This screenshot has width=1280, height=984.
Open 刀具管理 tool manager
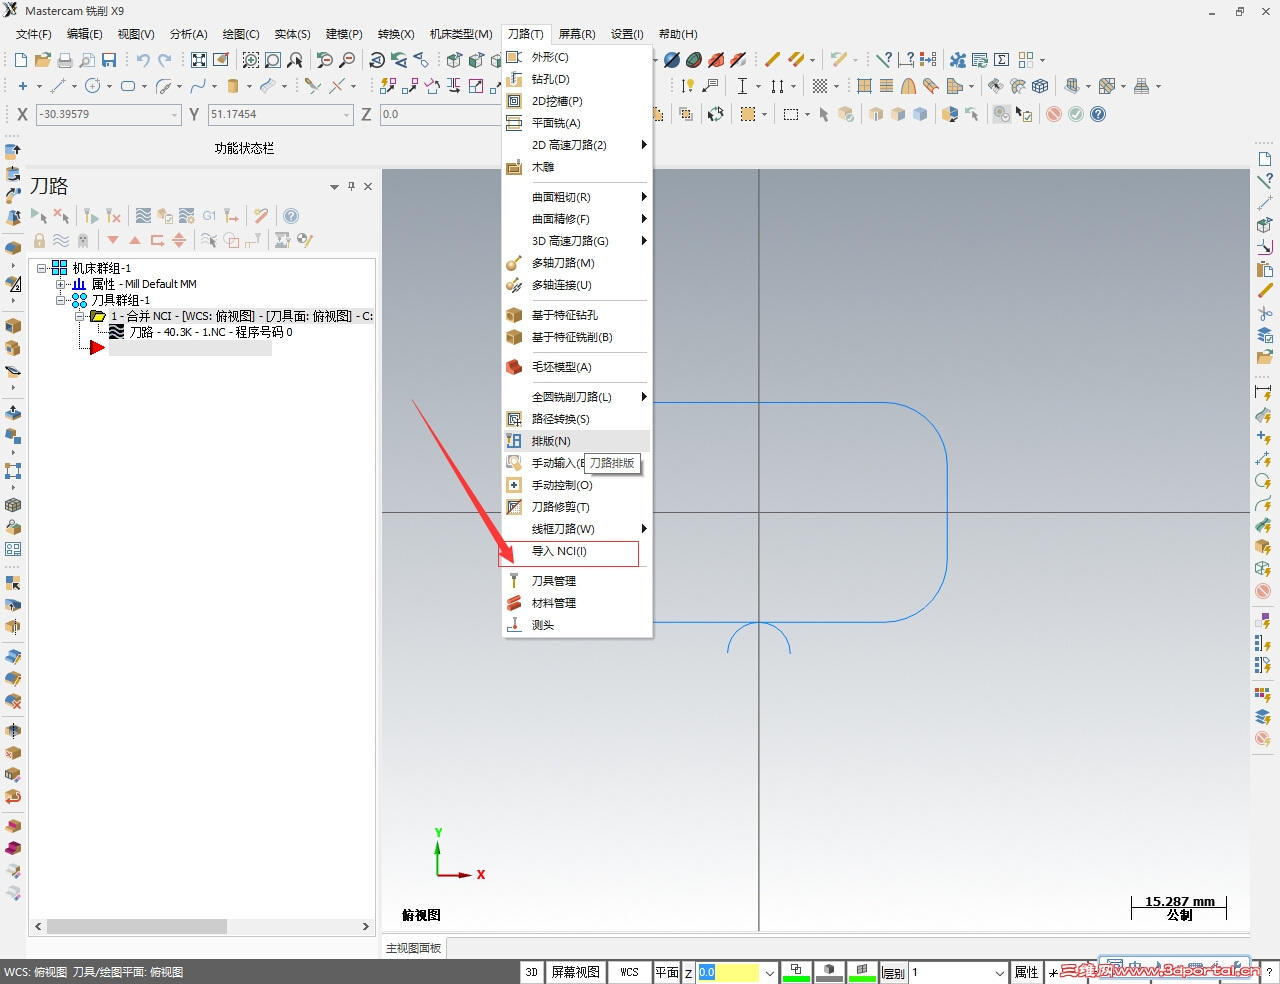[576, 581]
